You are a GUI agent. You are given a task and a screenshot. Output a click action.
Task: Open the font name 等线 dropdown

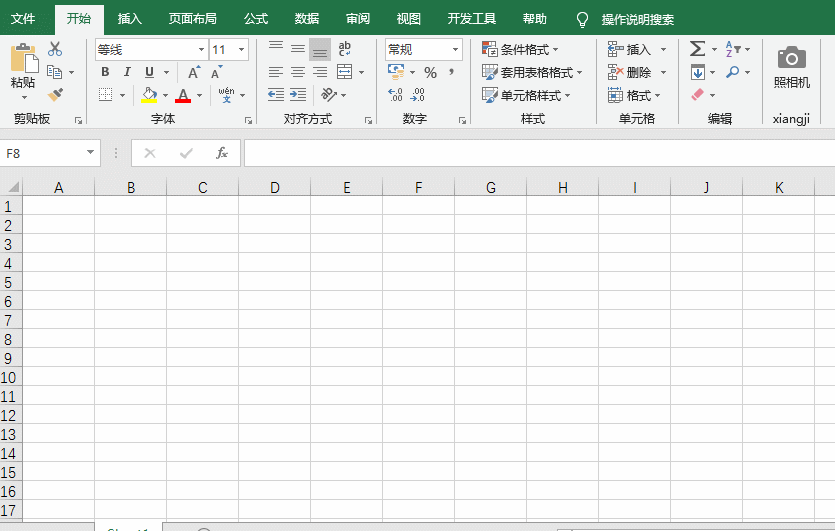(x=201, y=49)
